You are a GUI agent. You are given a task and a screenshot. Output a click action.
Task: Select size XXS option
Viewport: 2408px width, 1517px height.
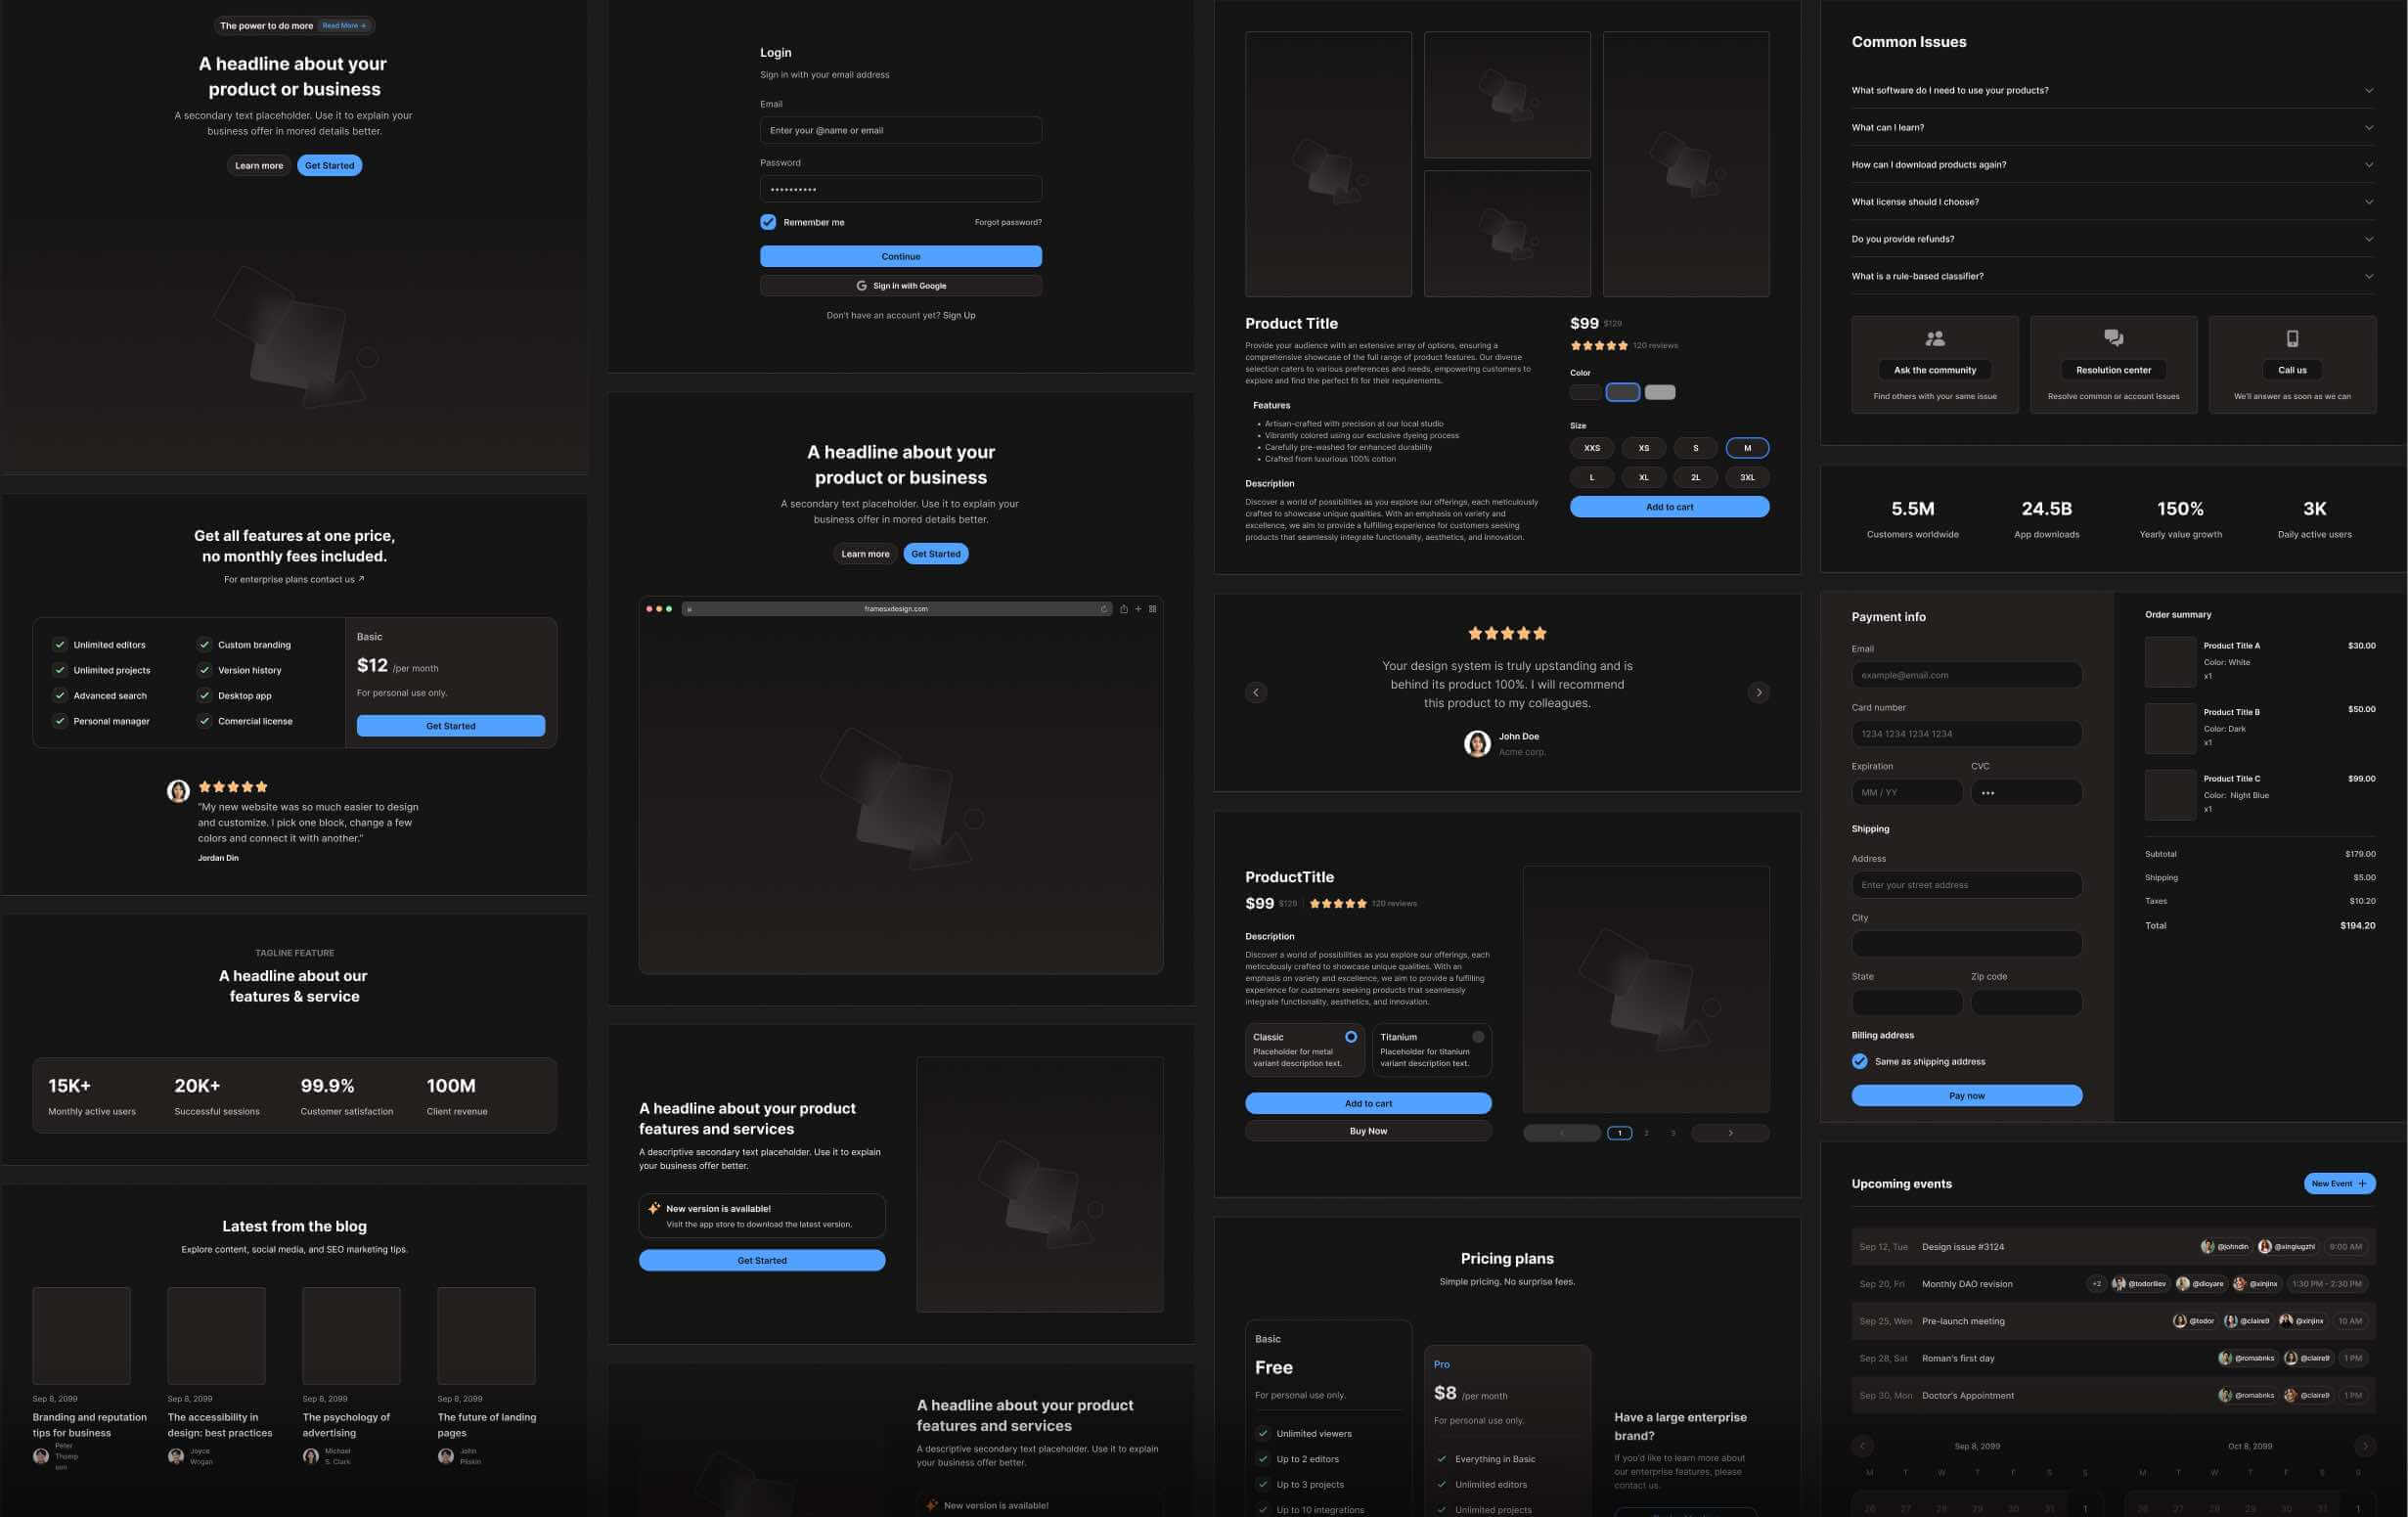point(1592,448)
